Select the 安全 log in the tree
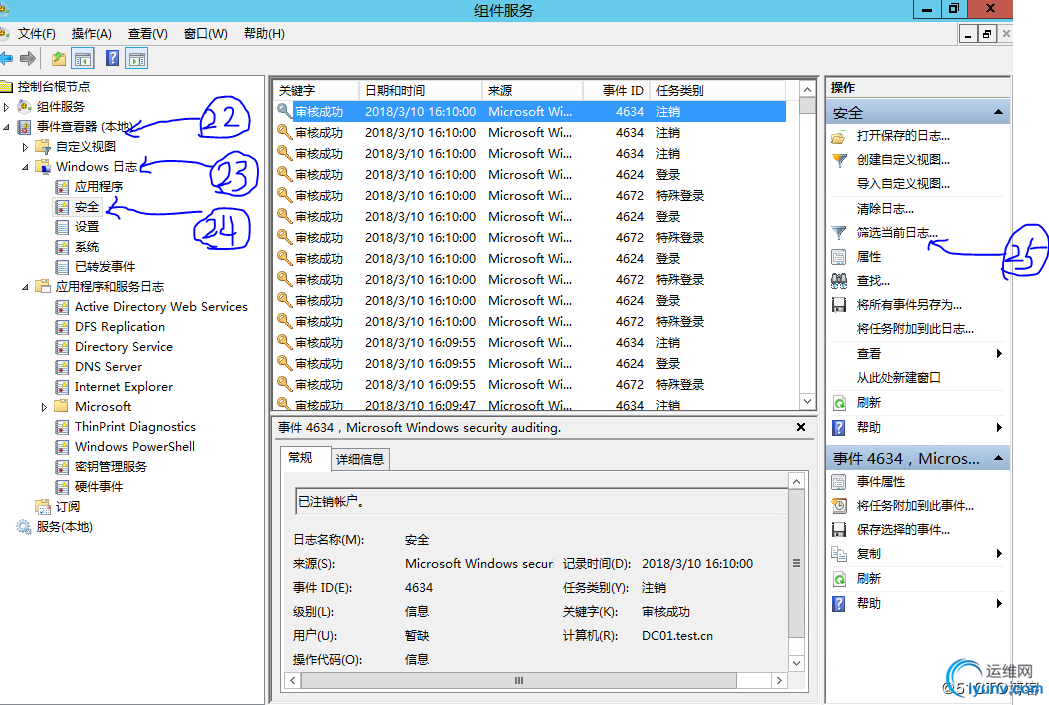 (87, 207)
